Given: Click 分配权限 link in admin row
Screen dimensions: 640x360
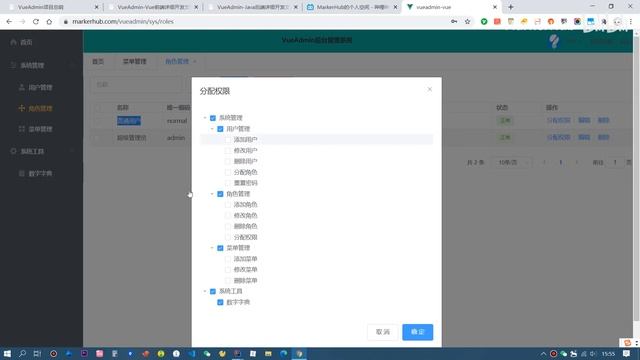Looking at the screenshot, I should point(558,138).
